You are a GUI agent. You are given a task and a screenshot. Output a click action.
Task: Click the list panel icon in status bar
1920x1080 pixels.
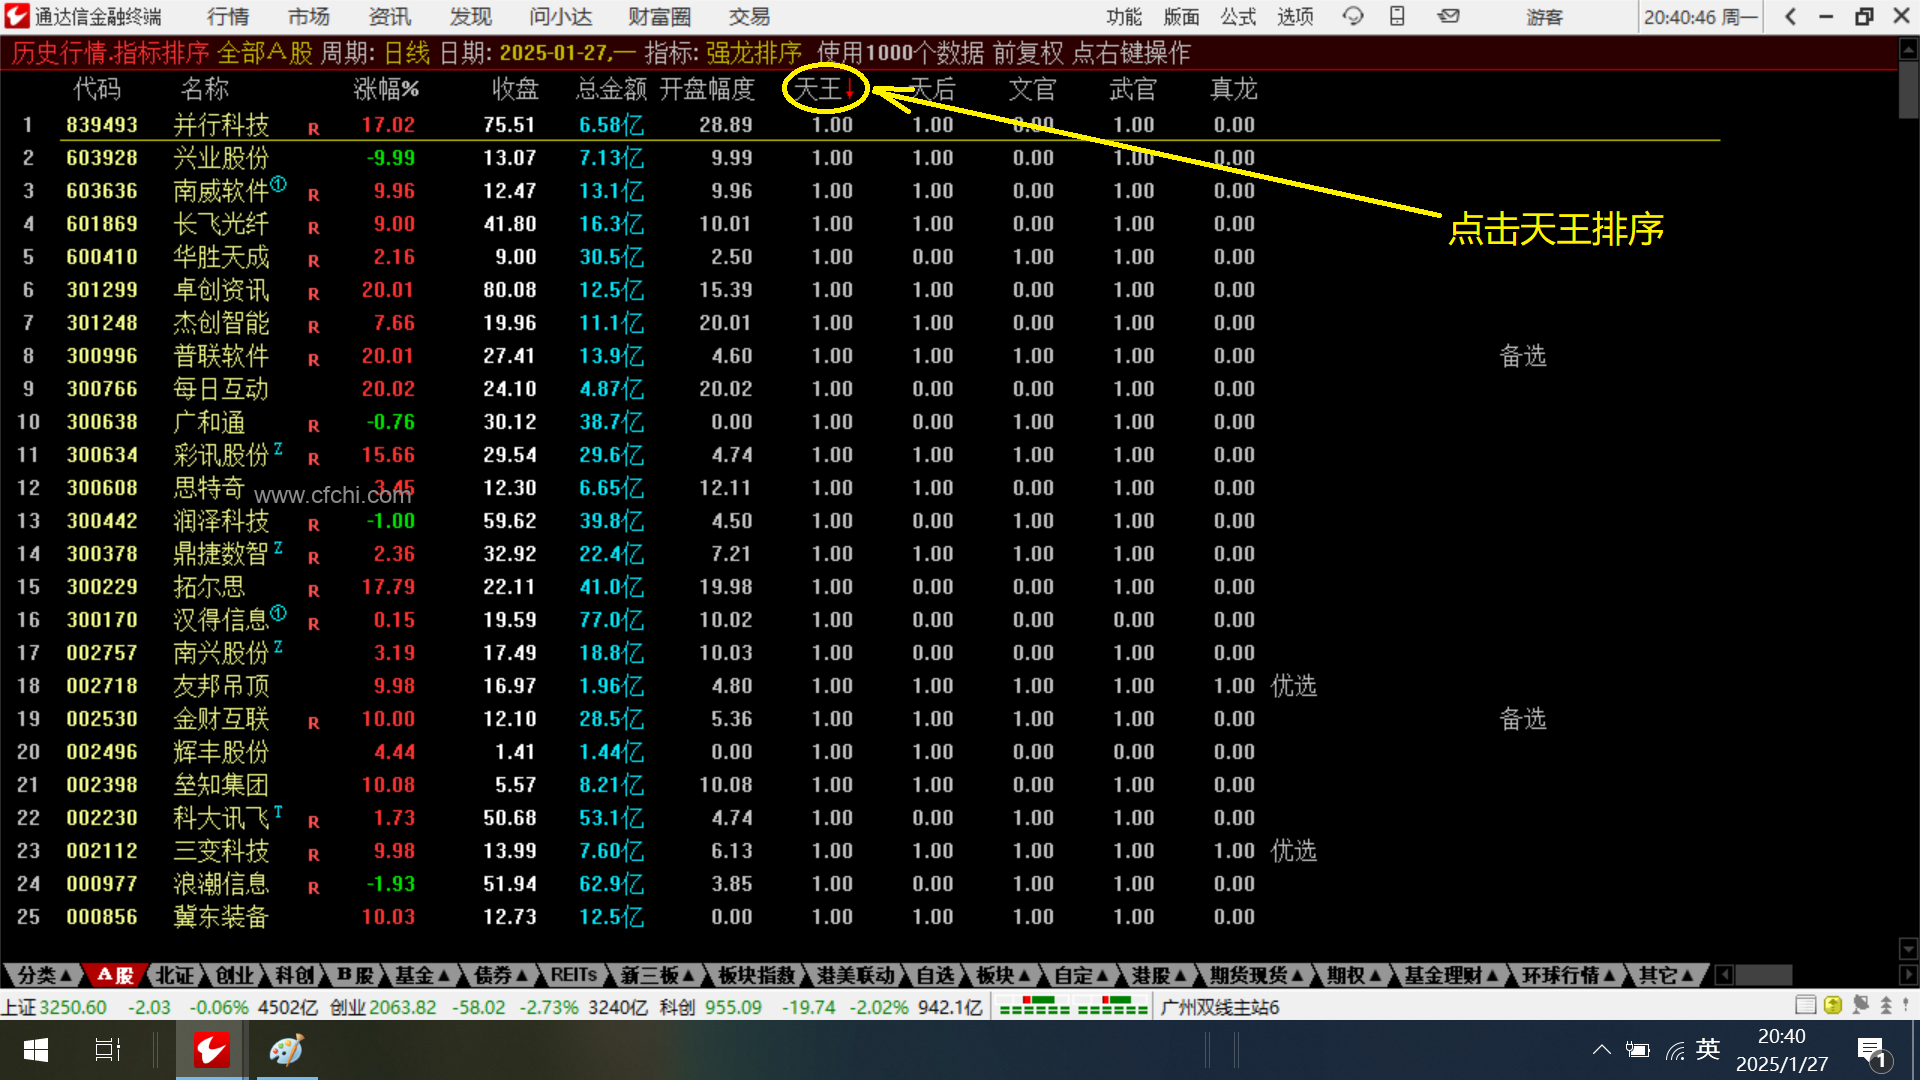(1805, 1005)
